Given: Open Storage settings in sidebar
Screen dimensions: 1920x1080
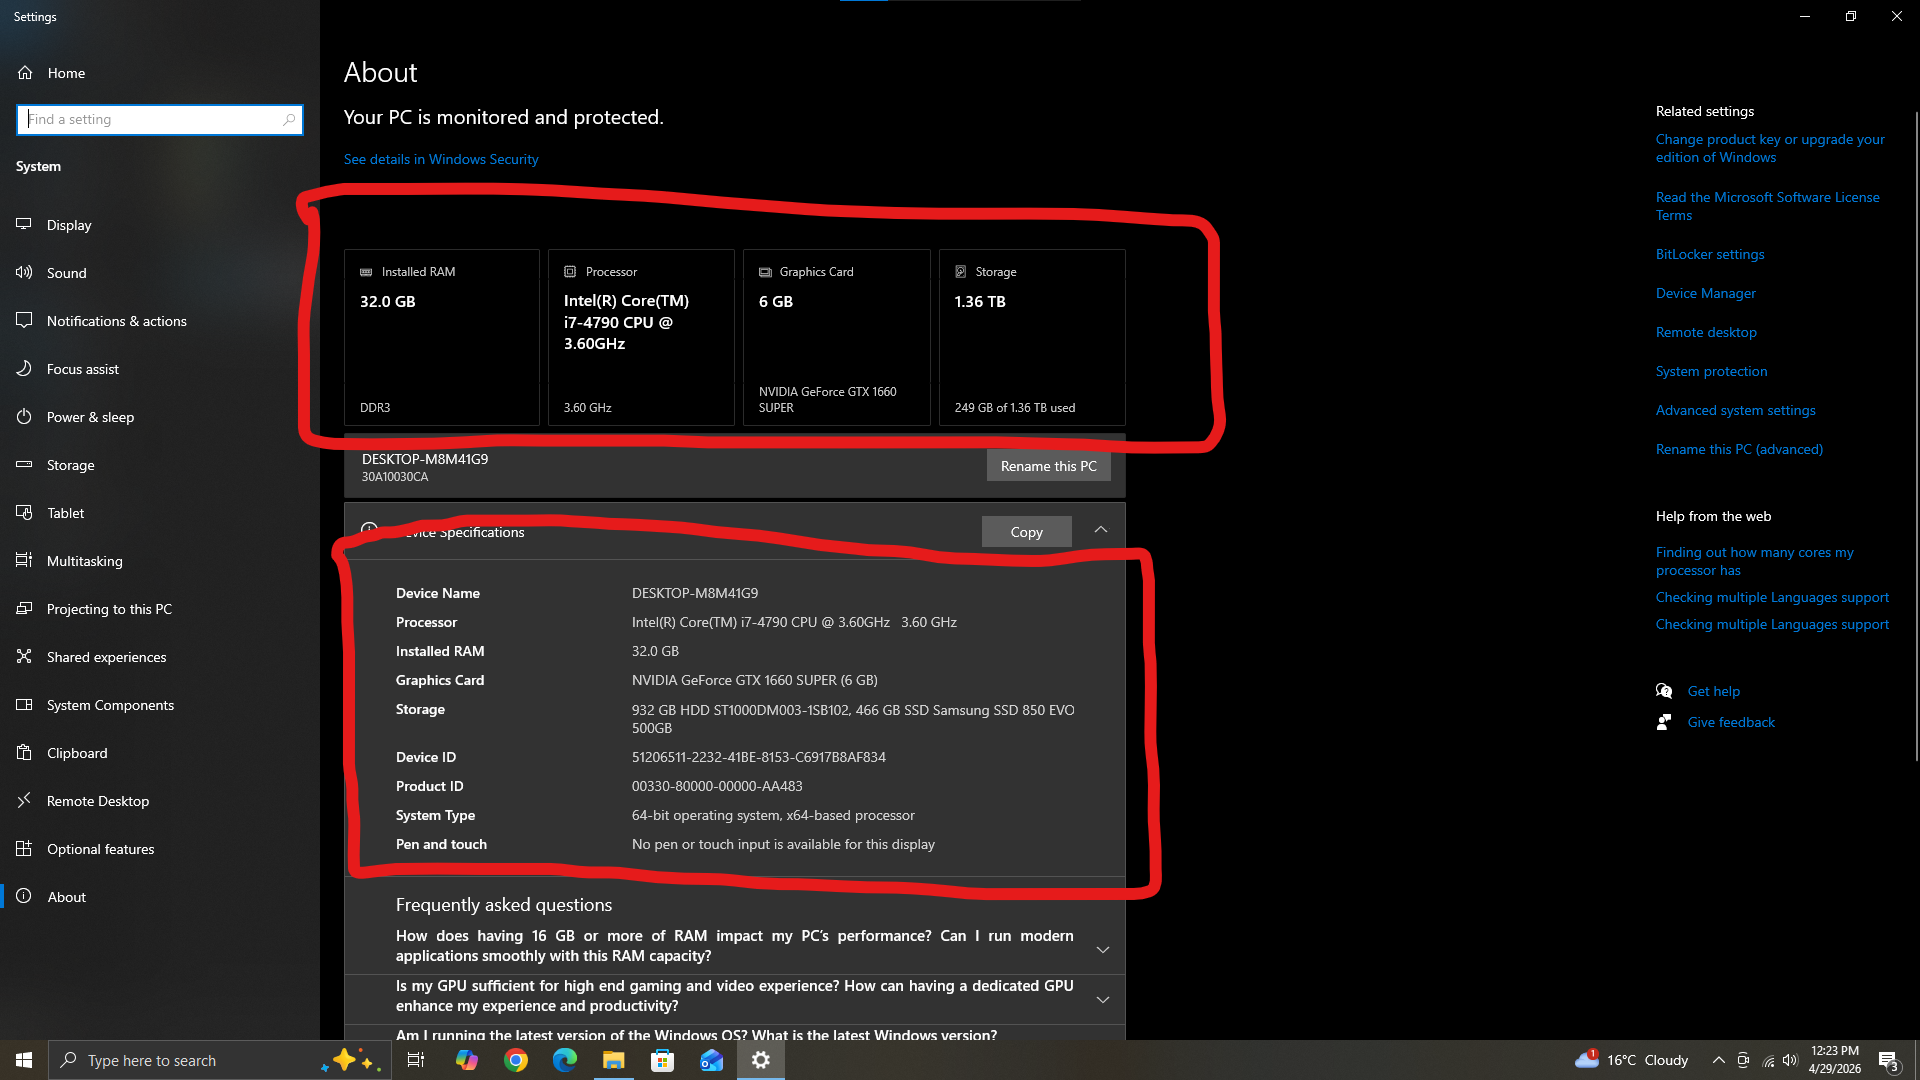Looking at the screenshot, I should click(160, 465).
